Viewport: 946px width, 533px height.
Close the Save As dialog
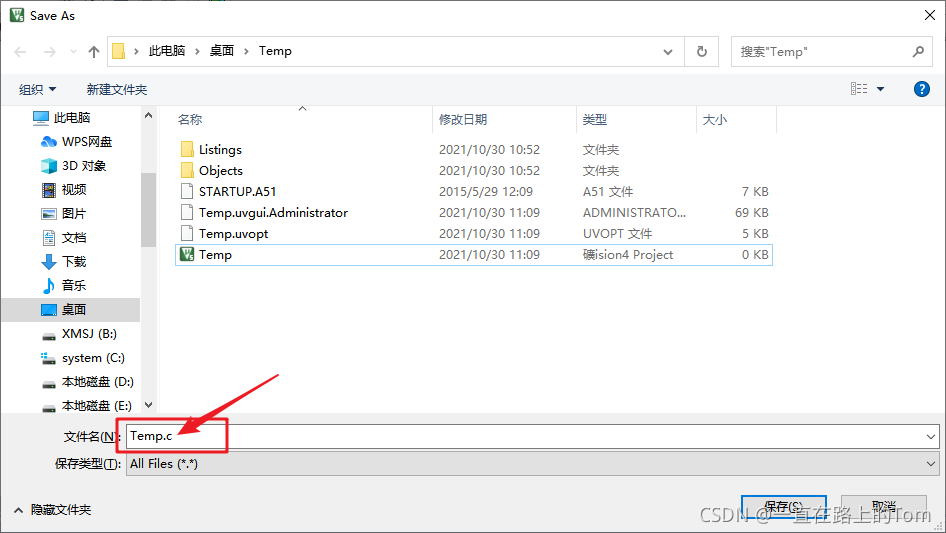tap(930, 15)
